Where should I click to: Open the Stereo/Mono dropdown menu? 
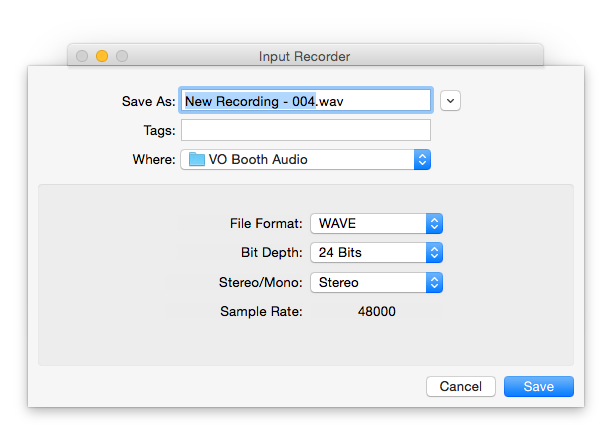tap(376, 282)
